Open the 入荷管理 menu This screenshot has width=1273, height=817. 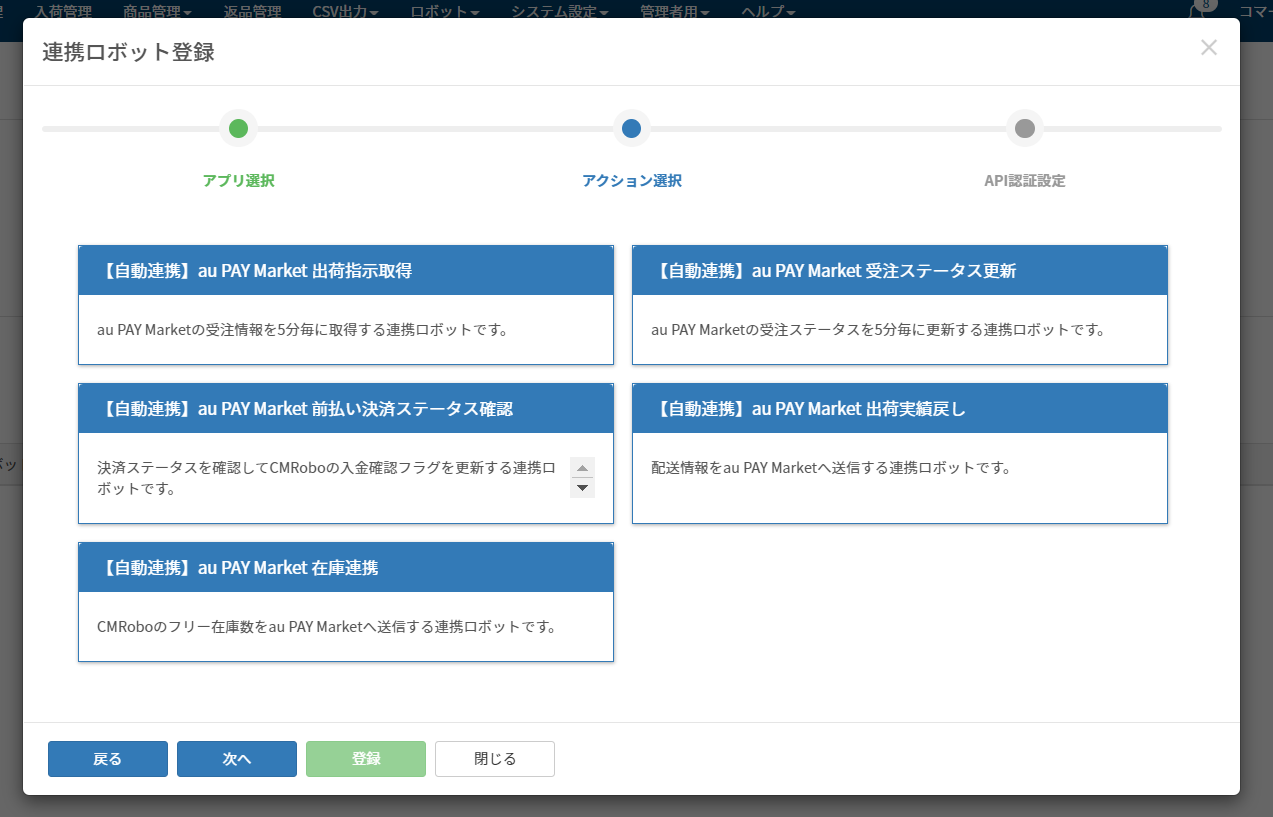(63, 12)
